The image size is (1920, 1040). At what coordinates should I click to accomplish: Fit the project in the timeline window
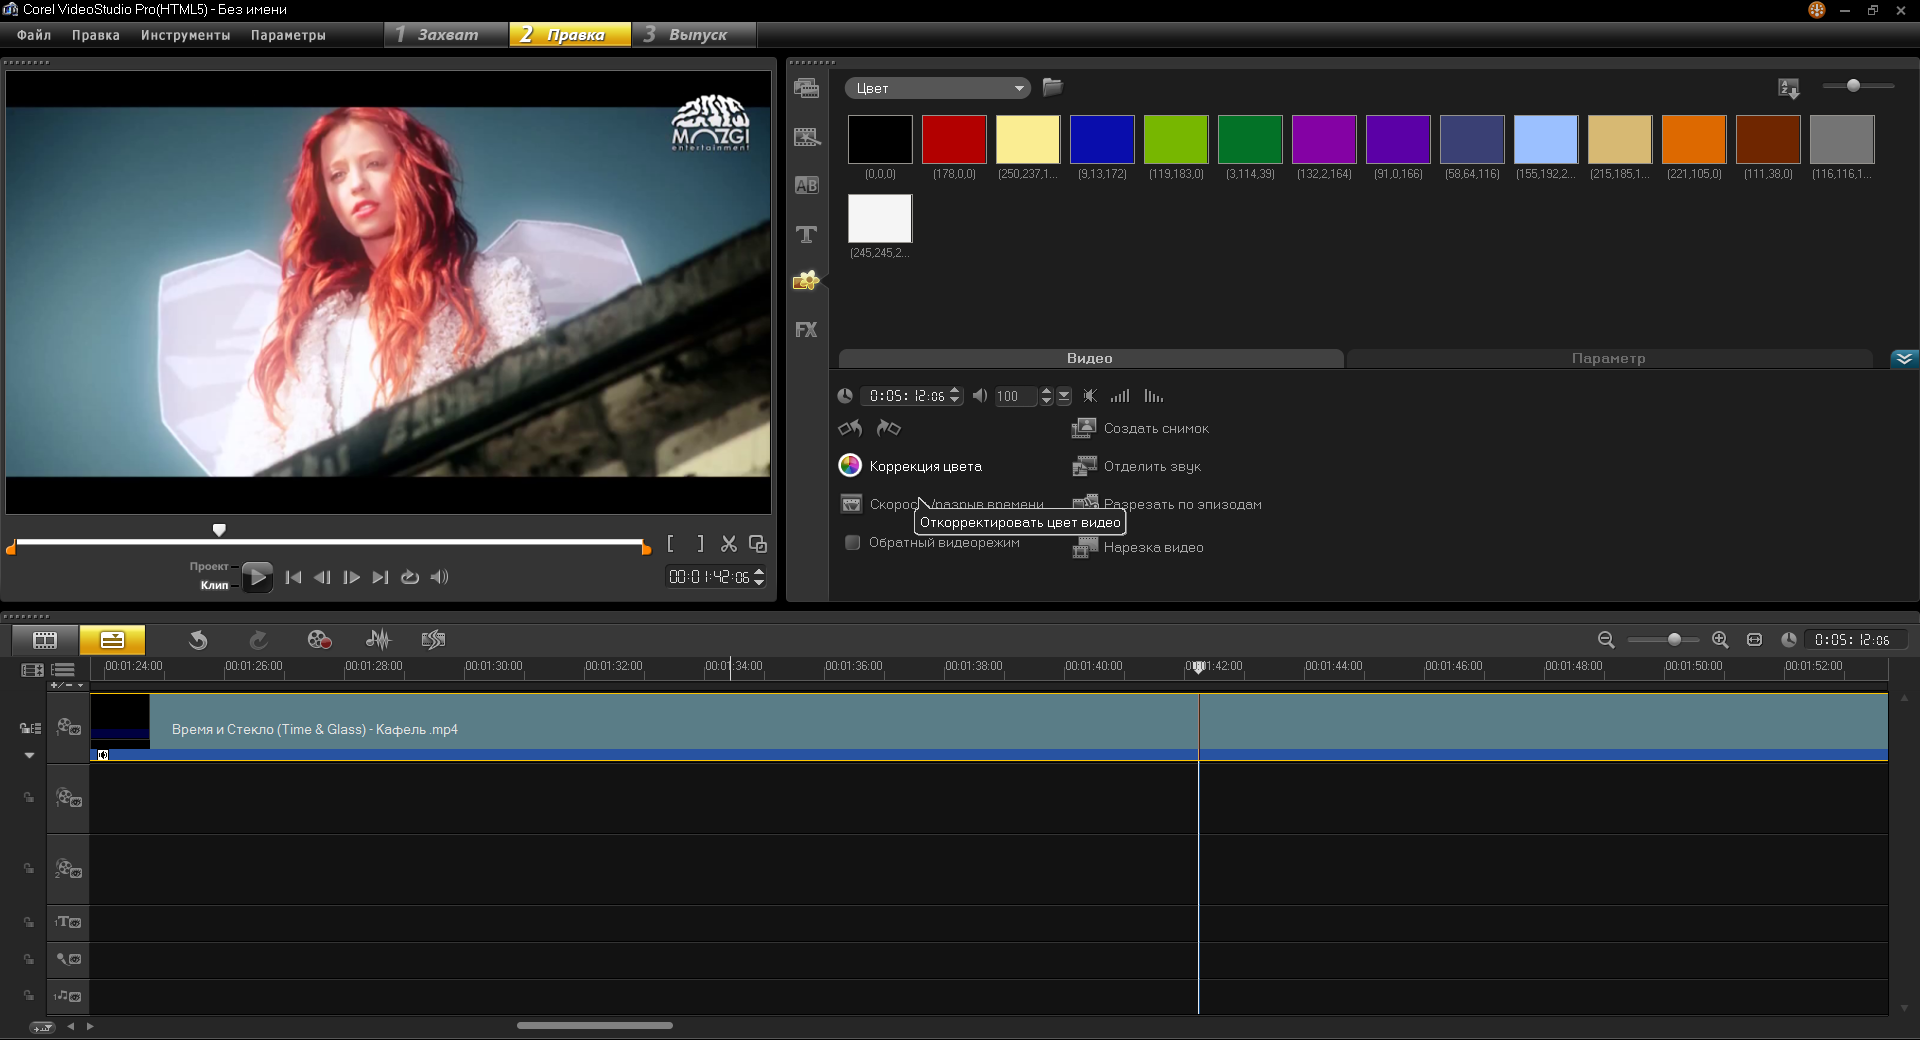tap(1754, 640)
